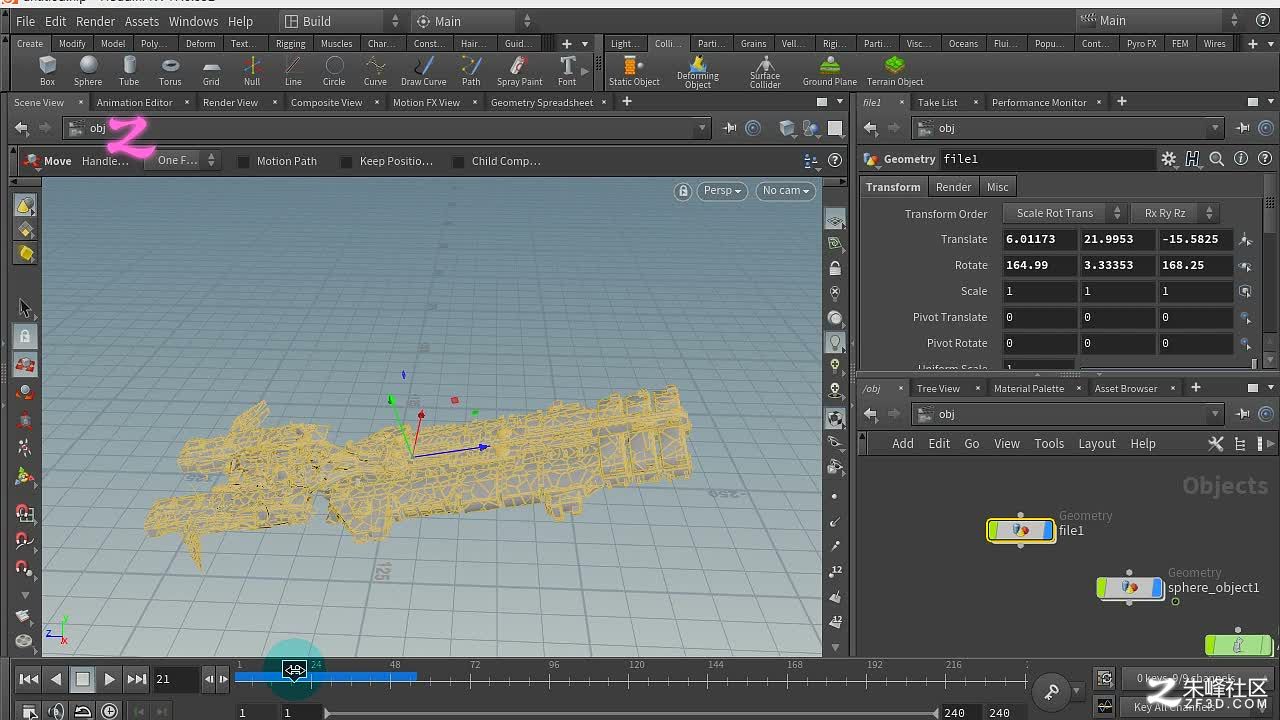
Task: Click frame 96 on the timeline
Action: [x=555, y=678]
